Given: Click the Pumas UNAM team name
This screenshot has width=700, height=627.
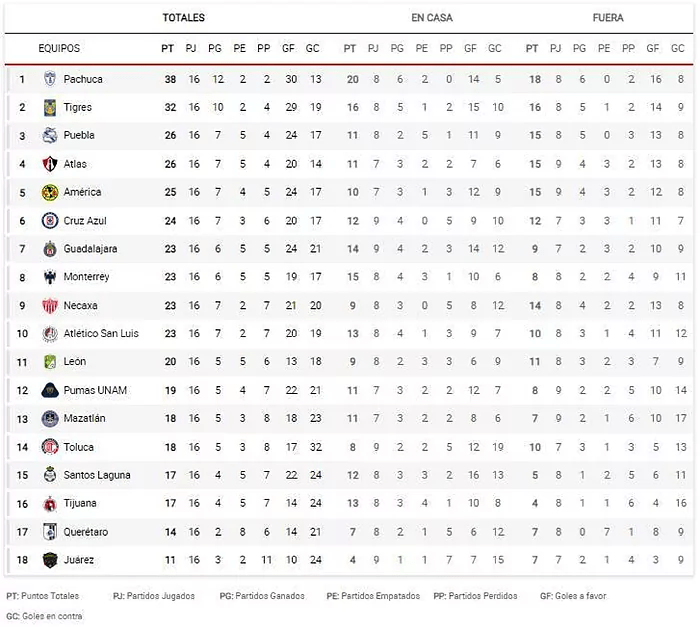Looking at the screenshot, I should point(93,390).
